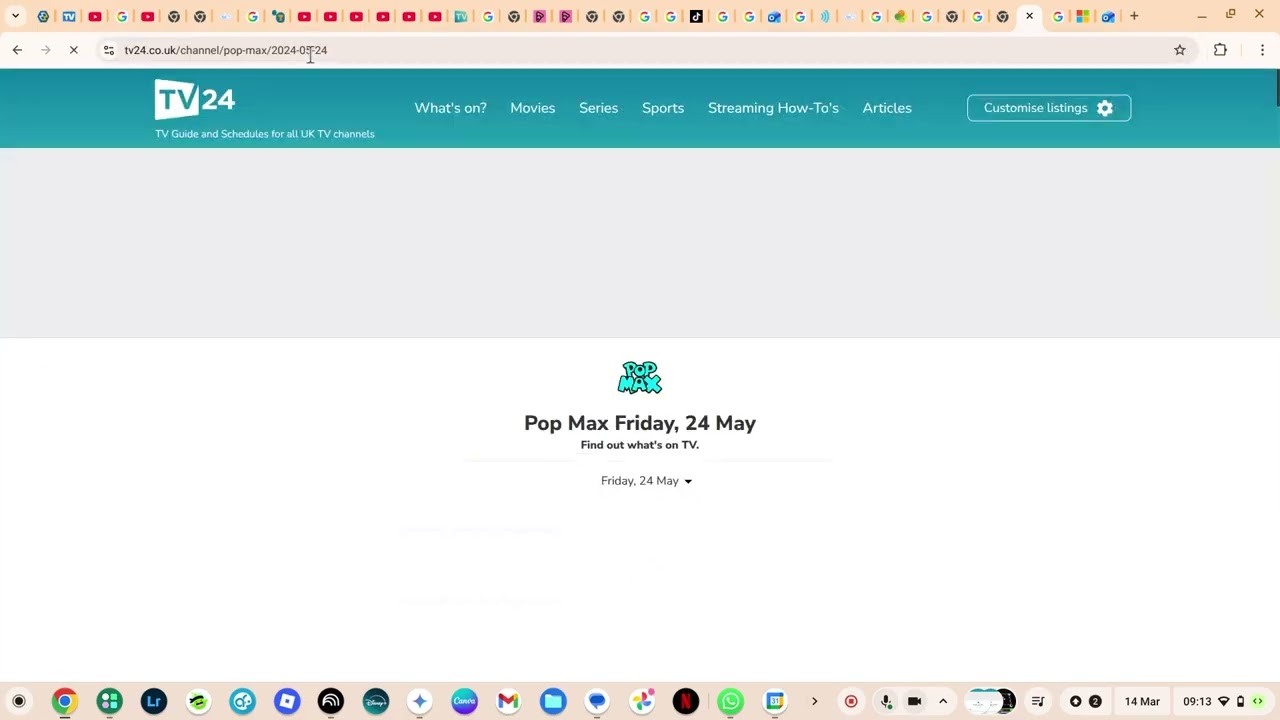Expand the Friday, 24 May date dropdown
Image resolution: width=1280 pixels, height=720 pixels.
pos(646,481)
